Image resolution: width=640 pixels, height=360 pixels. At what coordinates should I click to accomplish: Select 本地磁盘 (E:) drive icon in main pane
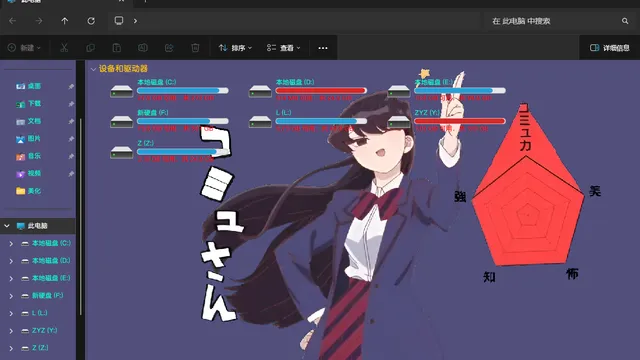click(399, 91)
